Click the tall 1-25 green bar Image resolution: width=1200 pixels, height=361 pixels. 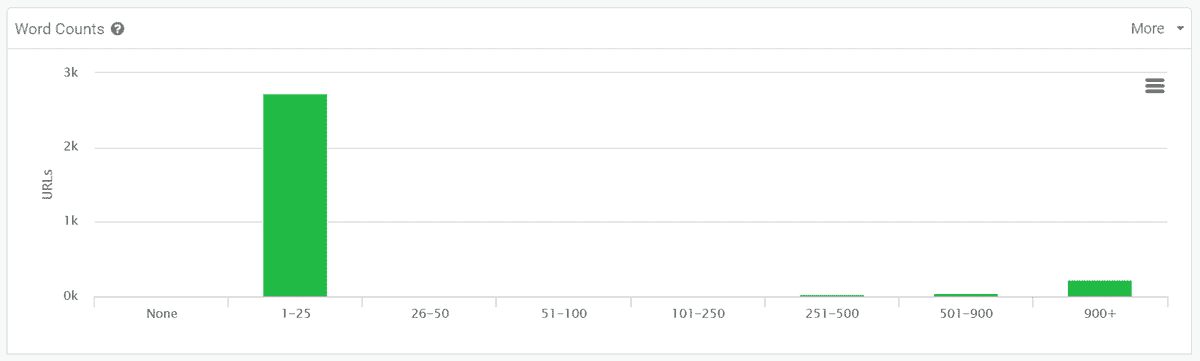(295, 195)
